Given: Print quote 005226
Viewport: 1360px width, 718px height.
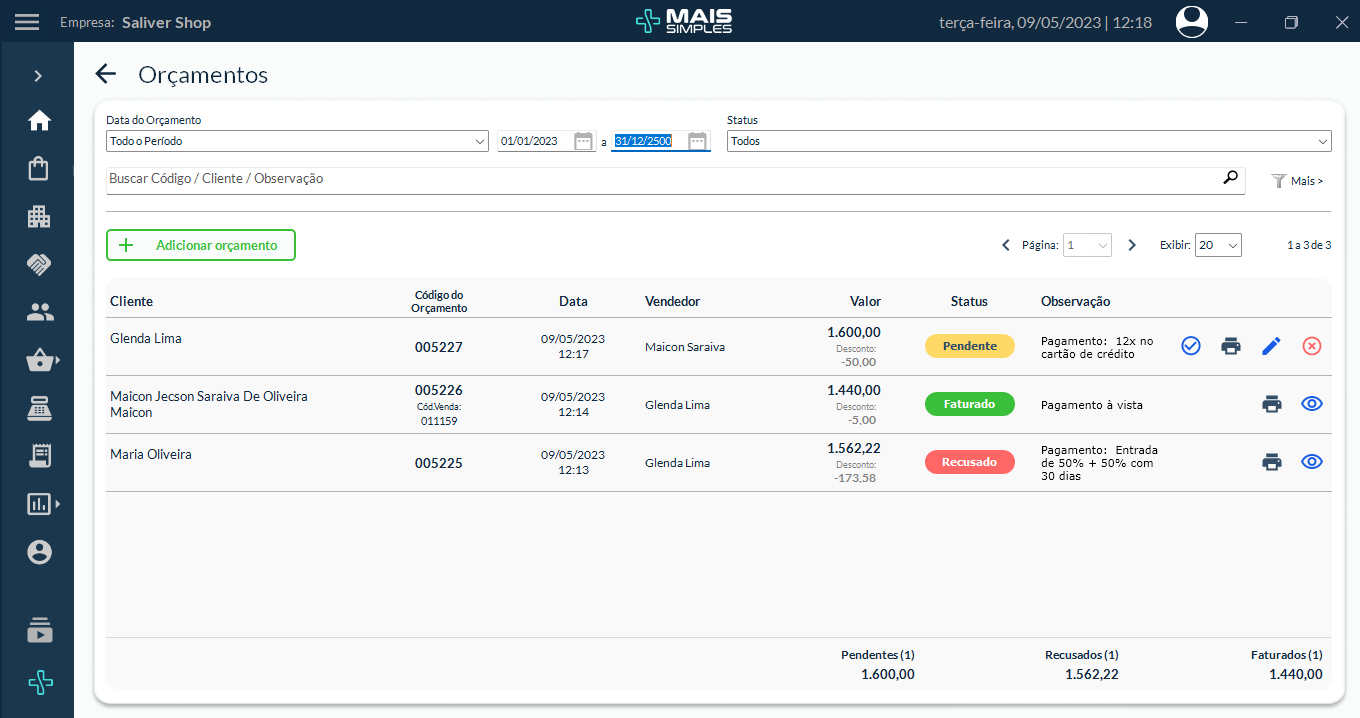Looking at the screenshot, I should click(1271, 404).
